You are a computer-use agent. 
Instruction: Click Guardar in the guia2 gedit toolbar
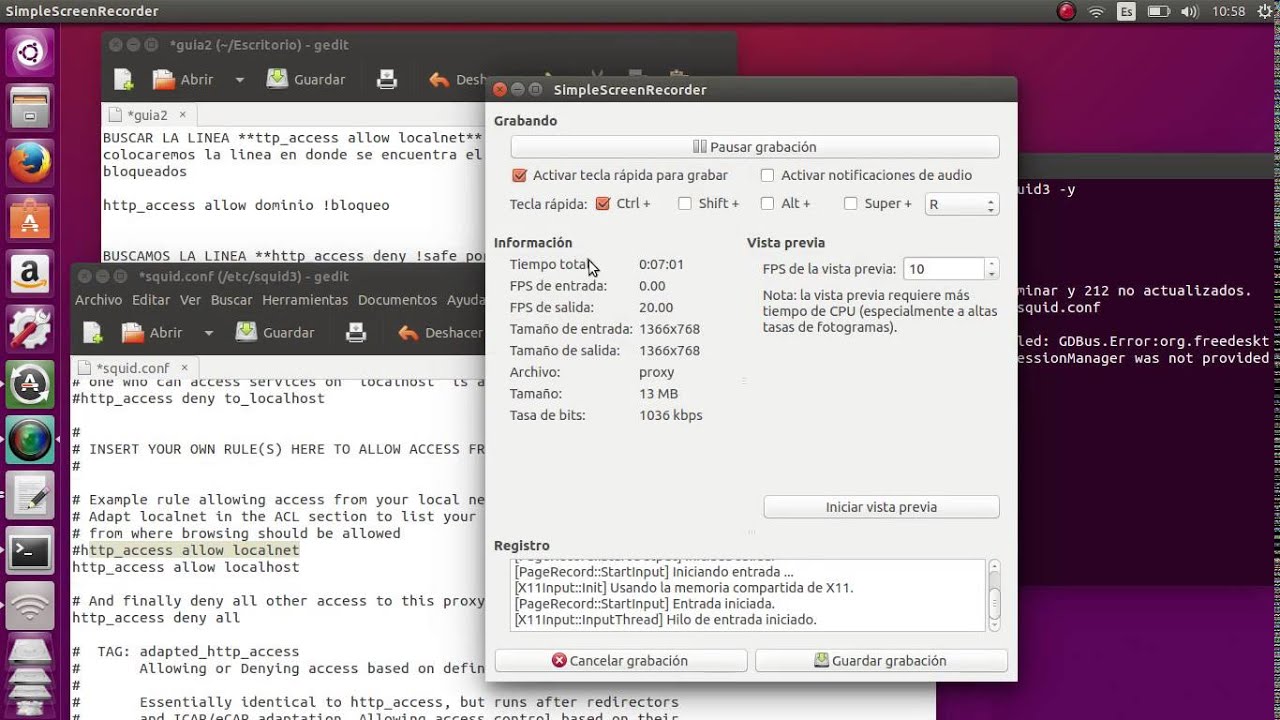pos(306,79)
